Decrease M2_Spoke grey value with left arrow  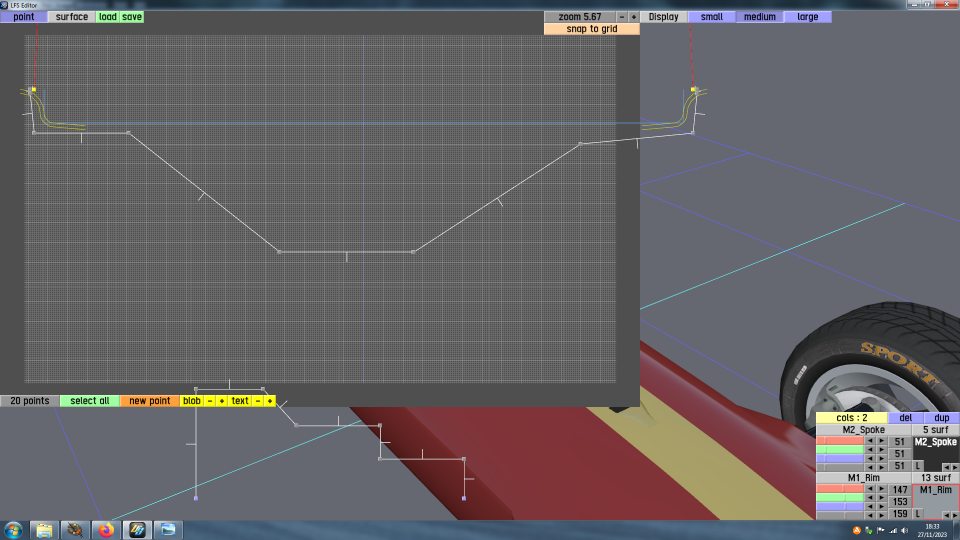(x=870, y=467)
